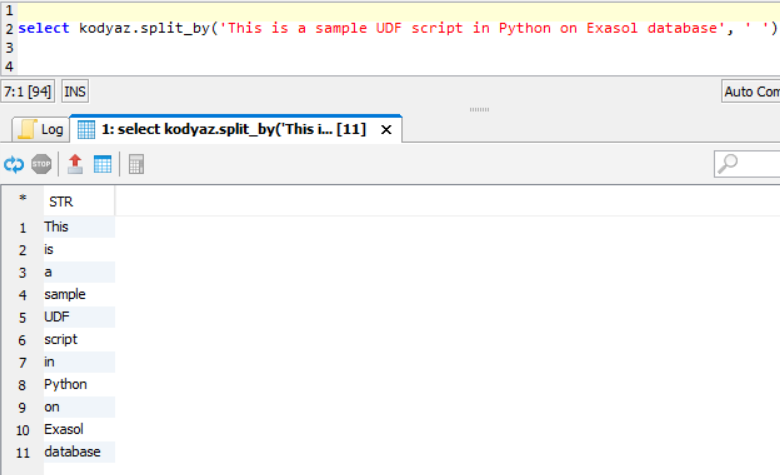Click 'kodyaz.split_by' in the SQL editor

(x=144, y=28)
